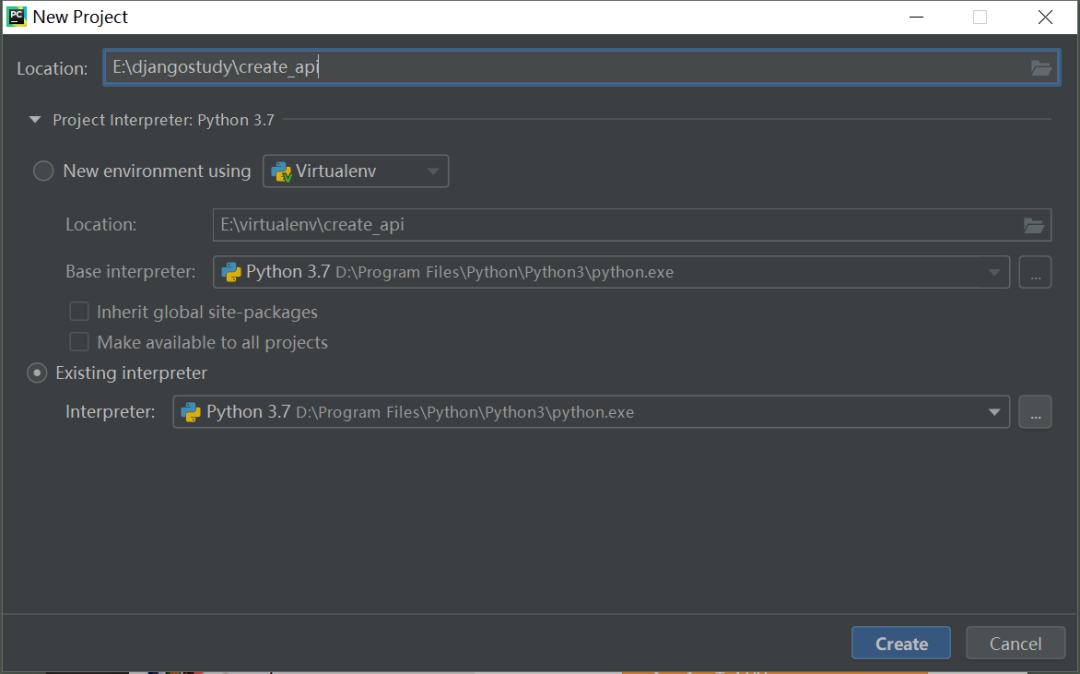Click the project Location path field
Viewport: 1080px width, 674px height.
pyautogui.click(x=581, y=67)
